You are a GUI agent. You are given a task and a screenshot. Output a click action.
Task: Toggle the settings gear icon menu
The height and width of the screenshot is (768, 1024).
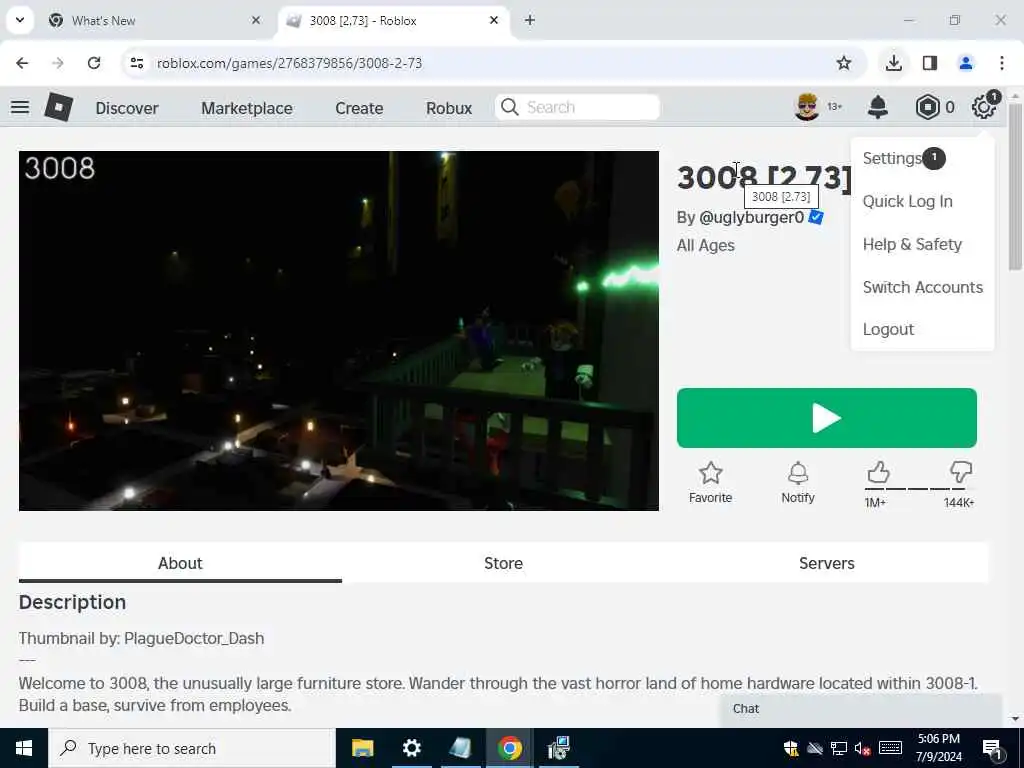tap(984, 106)
